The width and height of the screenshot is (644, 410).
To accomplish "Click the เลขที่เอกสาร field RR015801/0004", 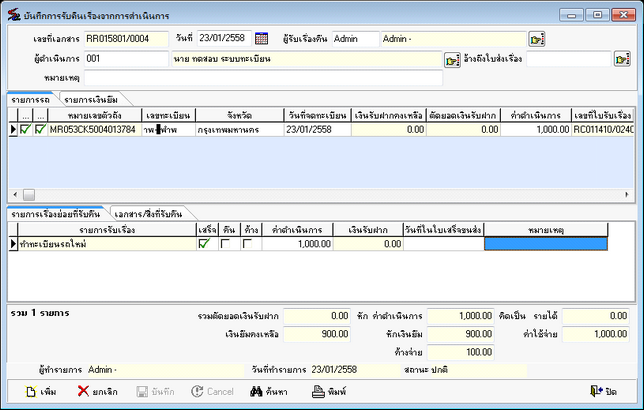I will (126, 39).
